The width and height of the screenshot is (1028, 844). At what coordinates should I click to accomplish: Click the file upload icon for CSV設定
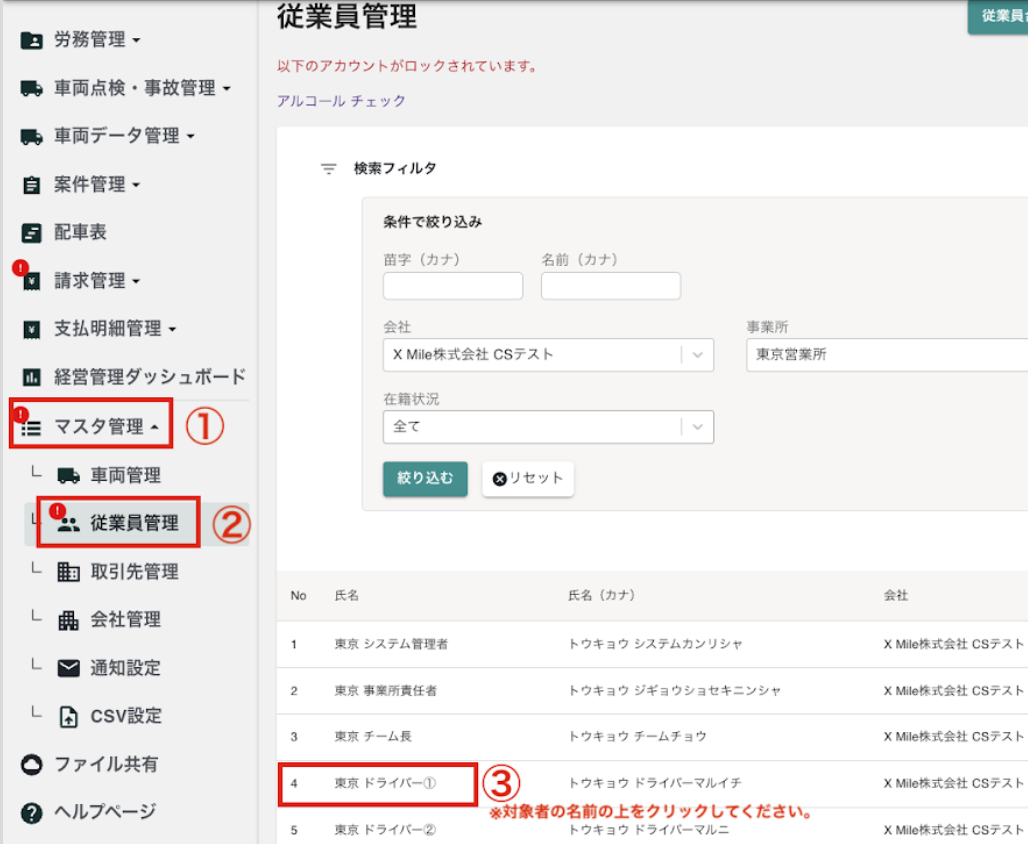69,716
